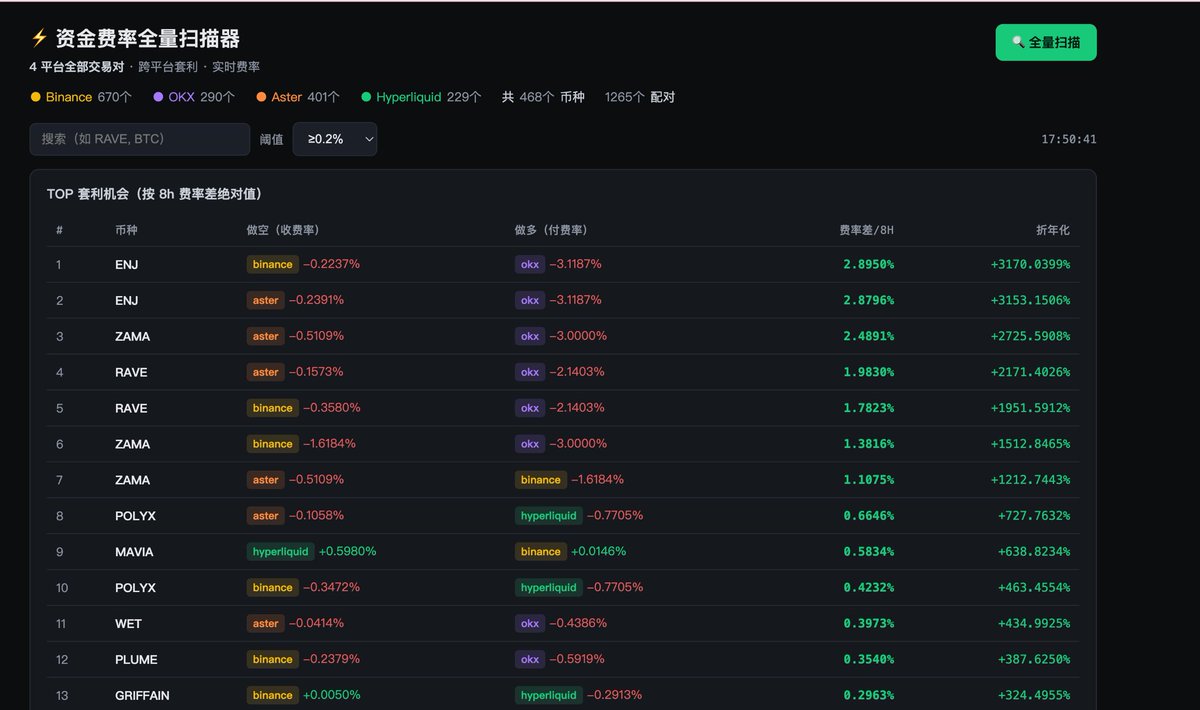Click the MAVIA coin name
This screenshot has height=710, width=1200.
tap(134, 552)
